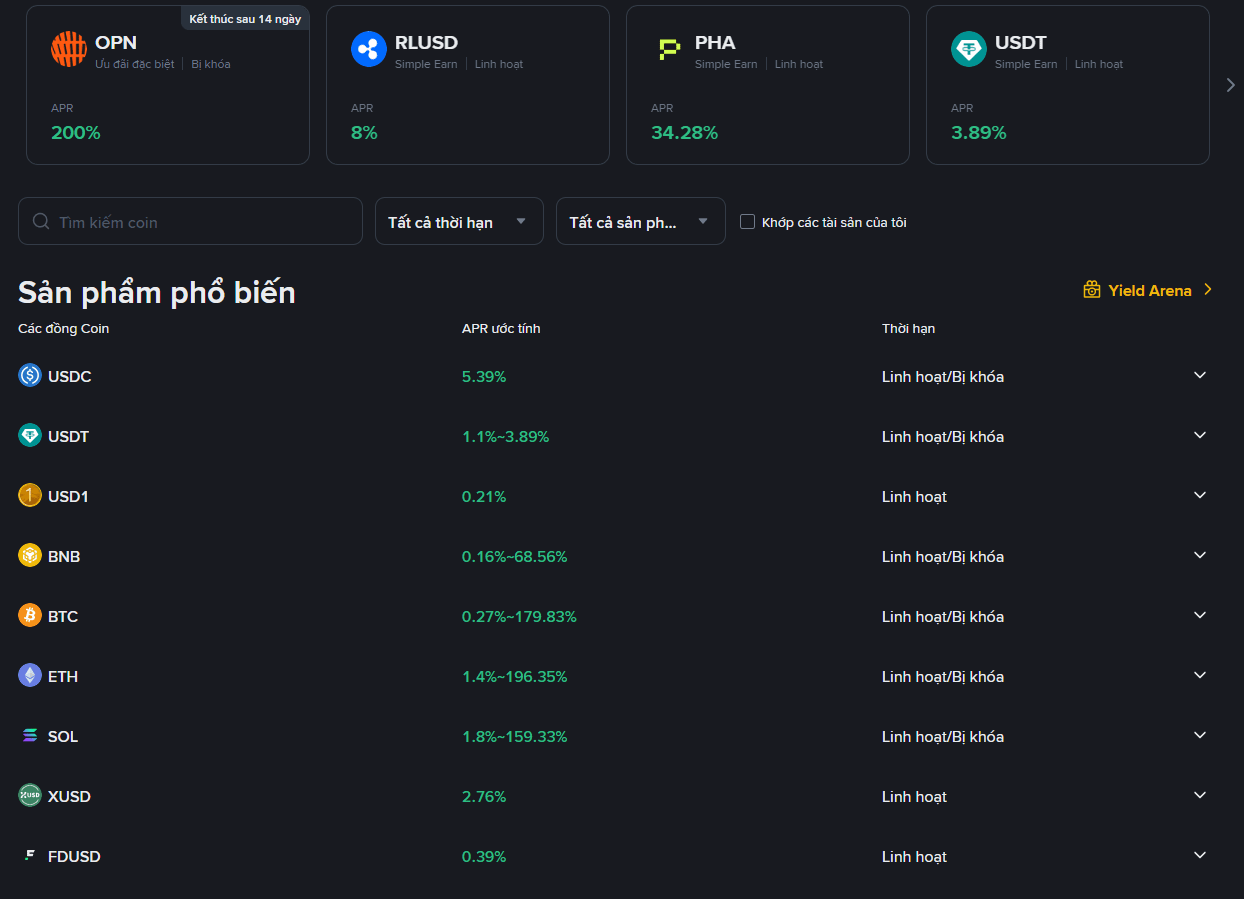Open the 'Tất cả sản ph...' dropdown
The width and height of the screenshot is (1244, 899).
pyautogui.click(x=640, y=221)
